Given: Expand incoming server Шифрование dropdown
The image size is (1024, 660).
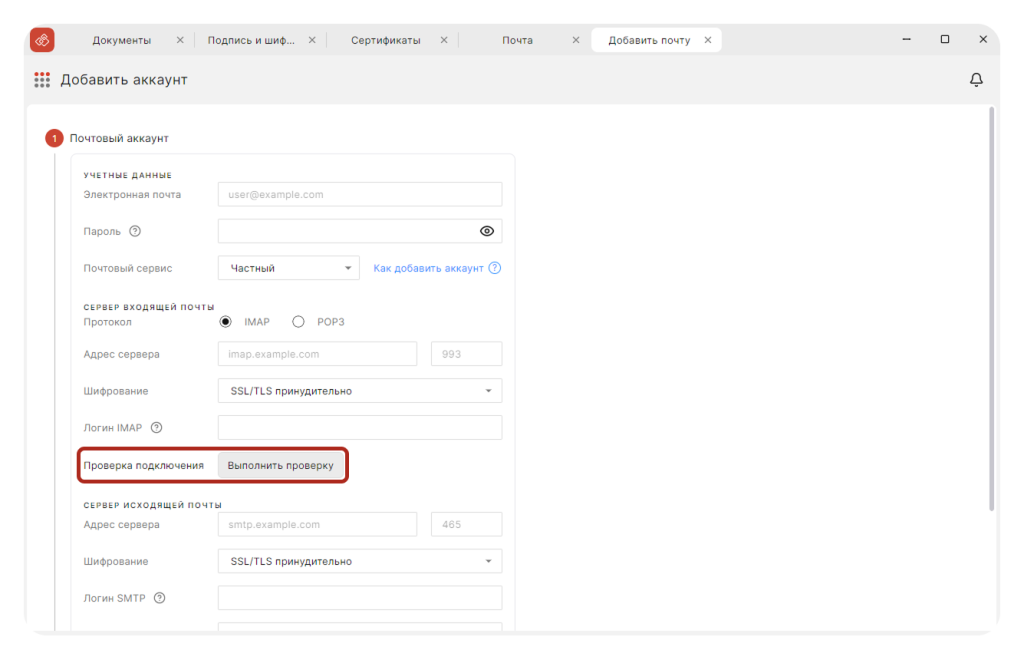Looking at the screenshot, I should 359,391.
